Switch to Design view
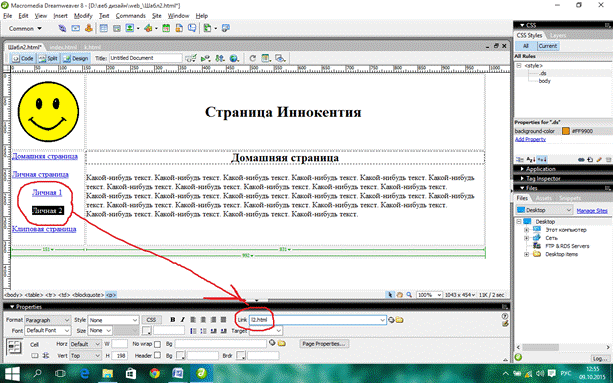This screenshot has width=613, height=383. point(76,58)
